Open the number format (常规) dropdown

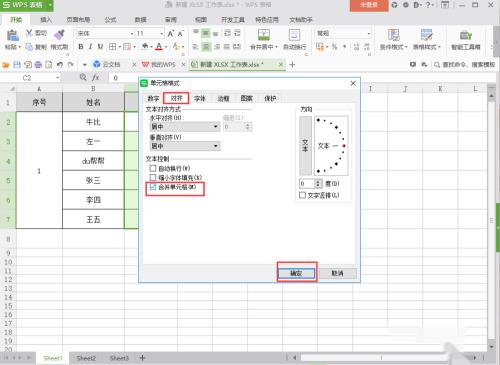click(x=368, y=33)
